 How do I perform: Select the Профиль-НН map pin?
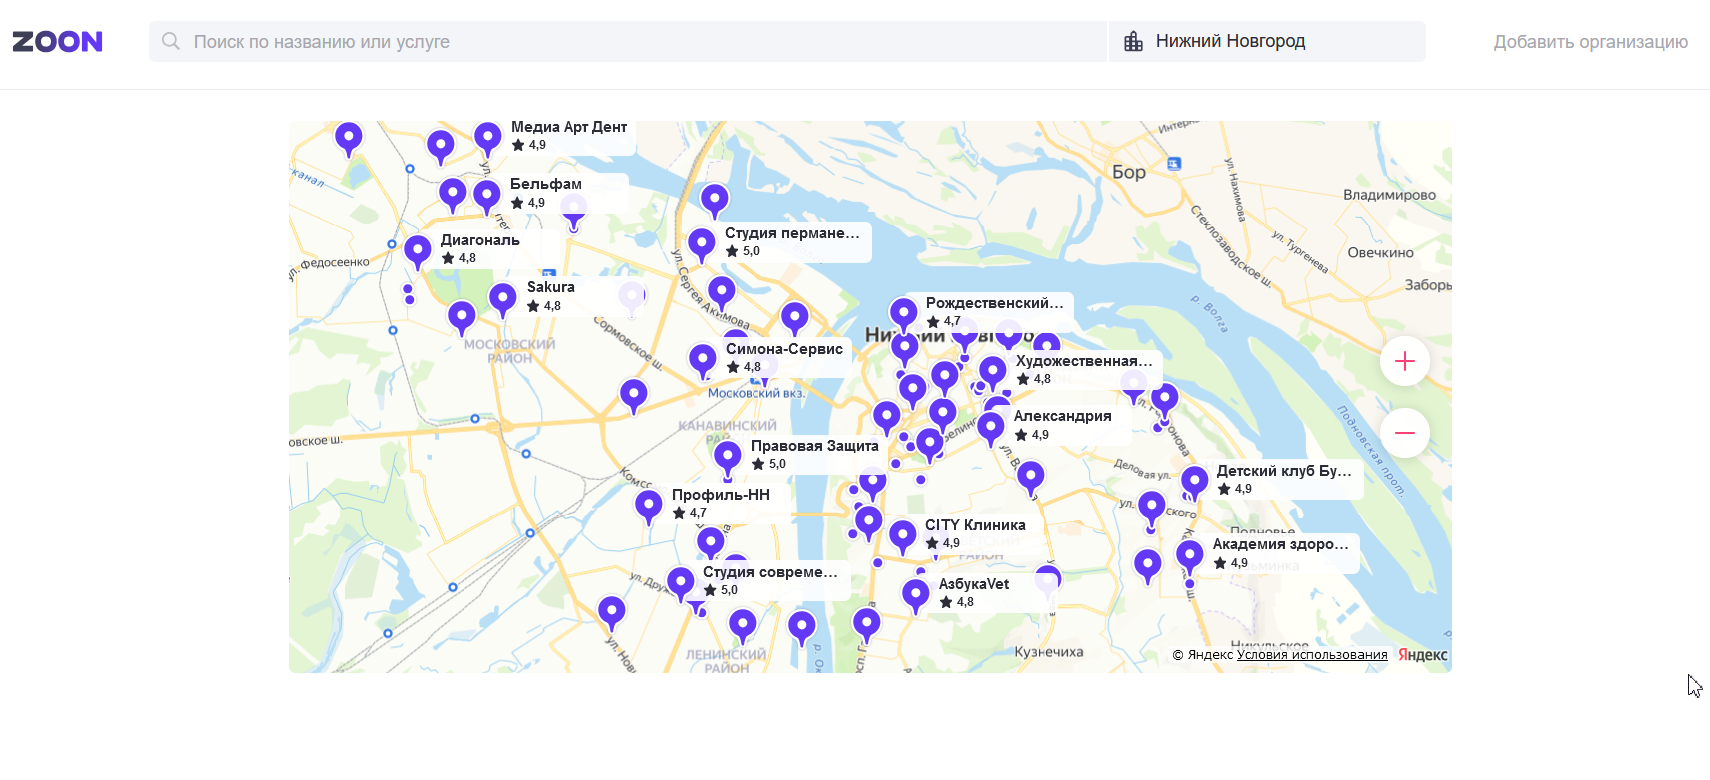pyautogui.click(x=649, y=506)
